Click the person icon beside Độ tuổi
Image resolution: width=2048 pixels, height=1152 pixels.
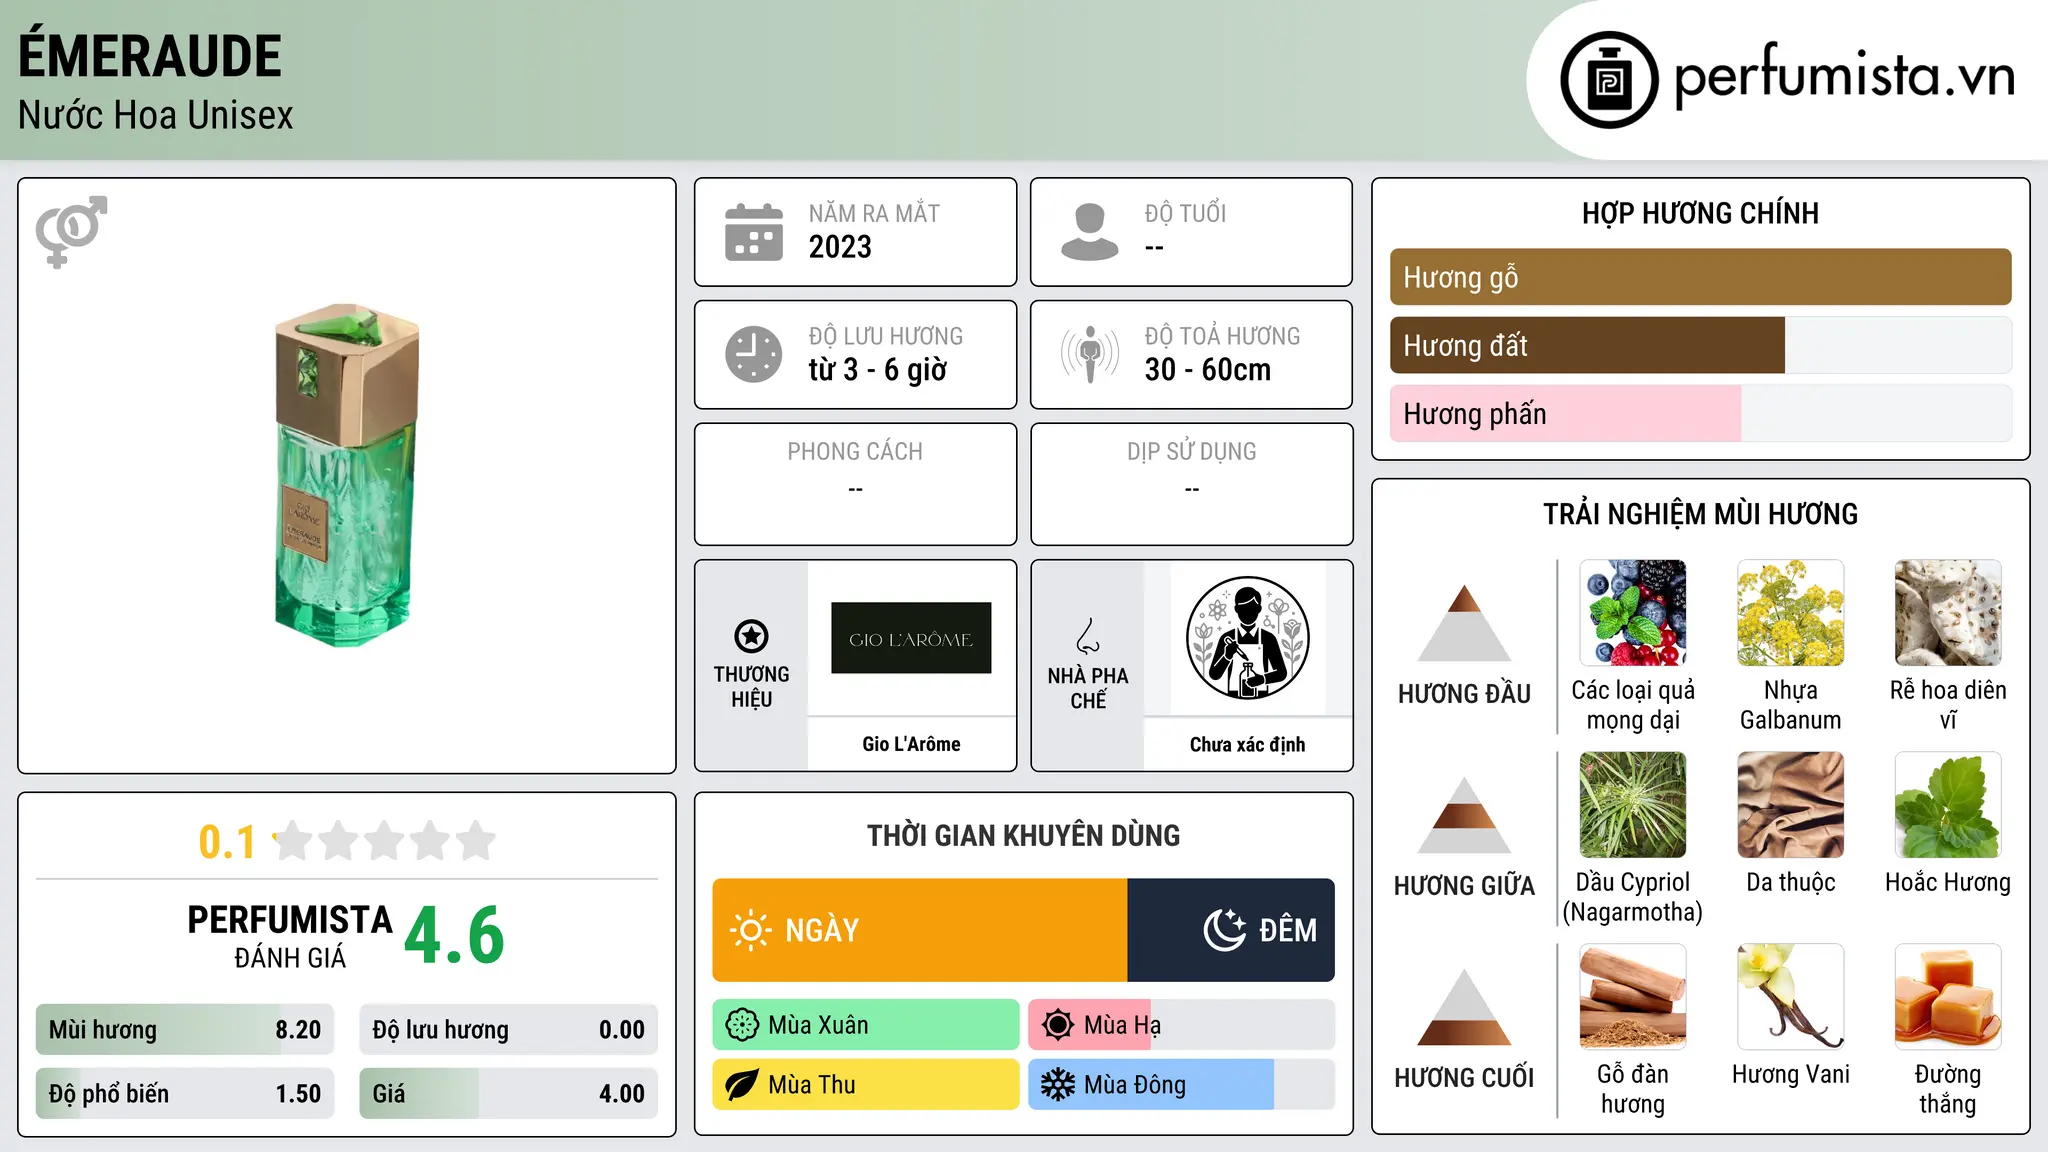1090,232
